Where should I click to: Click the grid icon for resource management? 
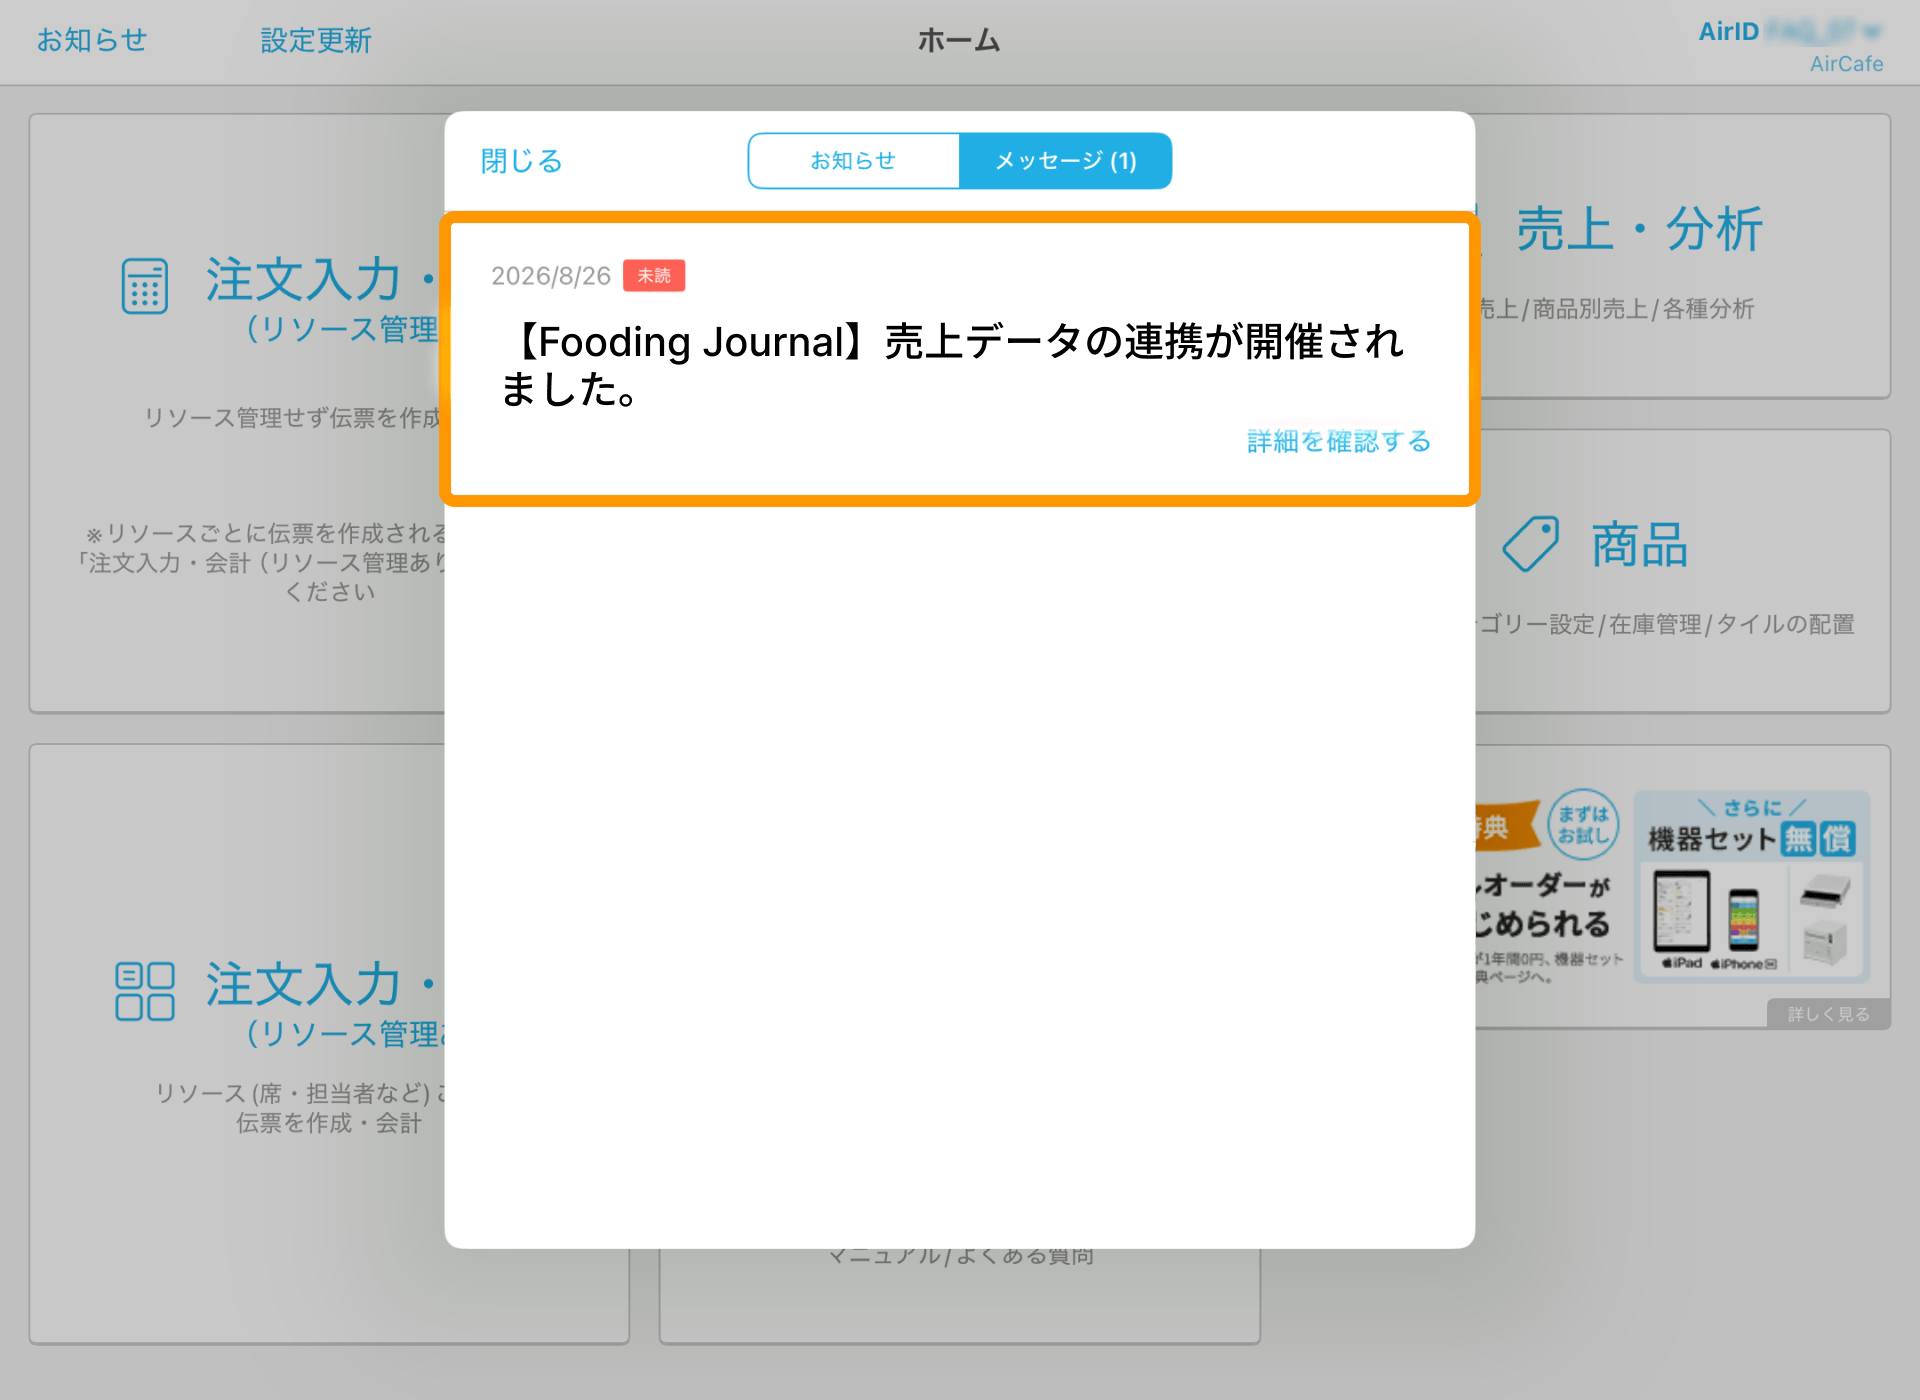click(145, 991)
